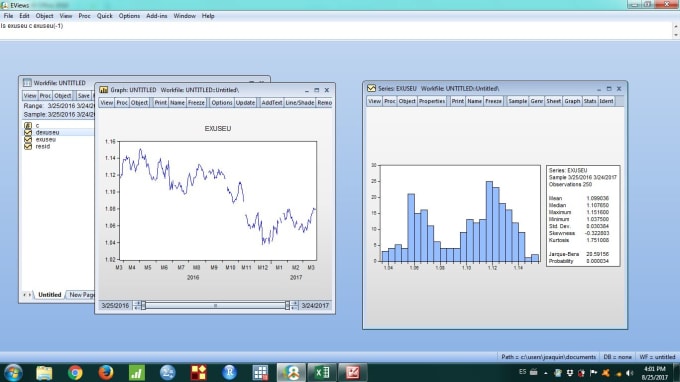Select the exuseu series icon in workfile
This screenshot has height=382, width=680.
point(28,139)
